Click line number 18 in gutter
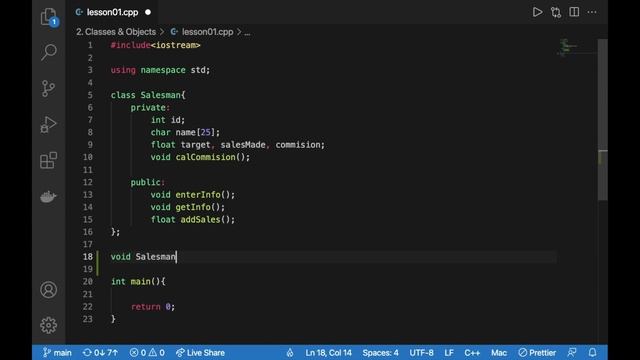640x360 pixels. [88, 257]
